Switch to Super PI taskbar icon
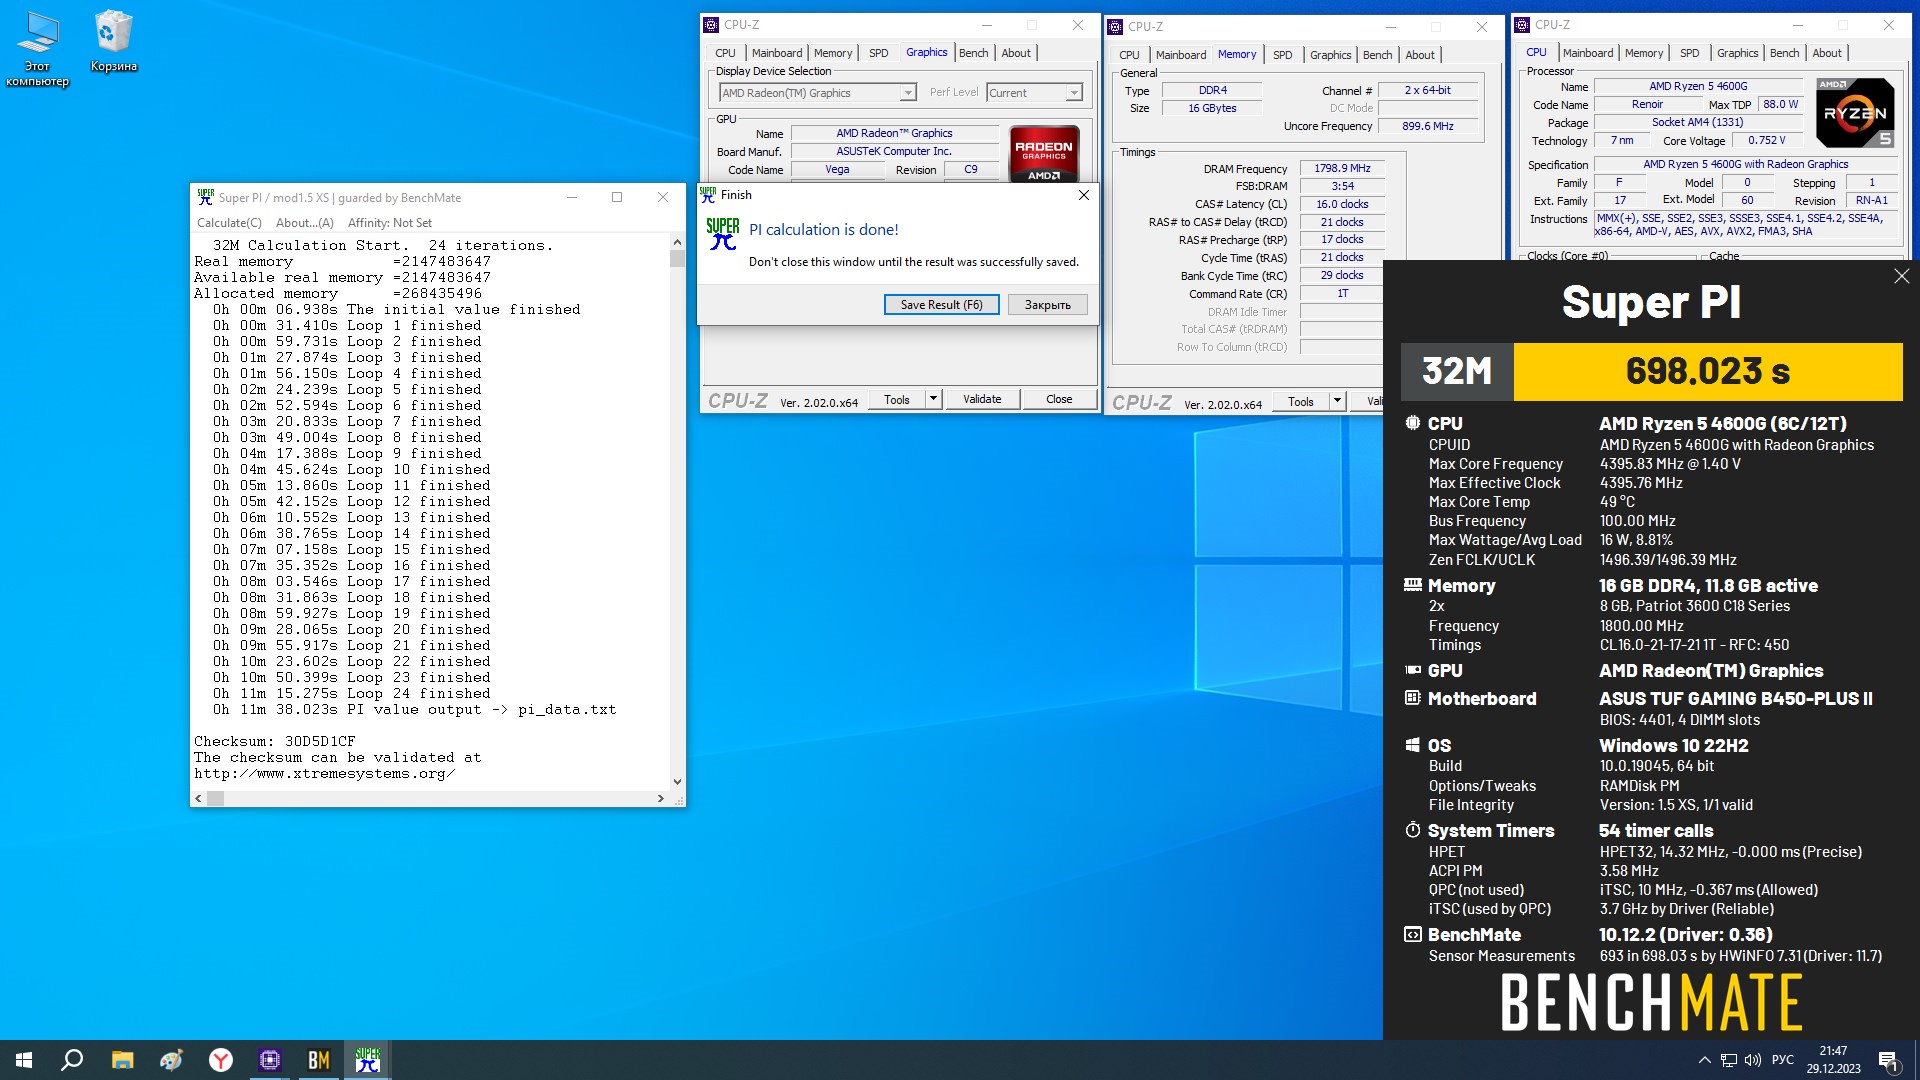Viewport: 1920px width, 1080px height. click(367, 1060)
